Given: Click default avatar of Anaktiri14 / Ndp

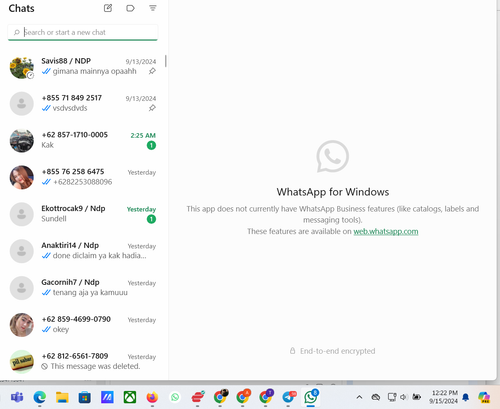Looking at the screenshot, I should tap(22, 251).
